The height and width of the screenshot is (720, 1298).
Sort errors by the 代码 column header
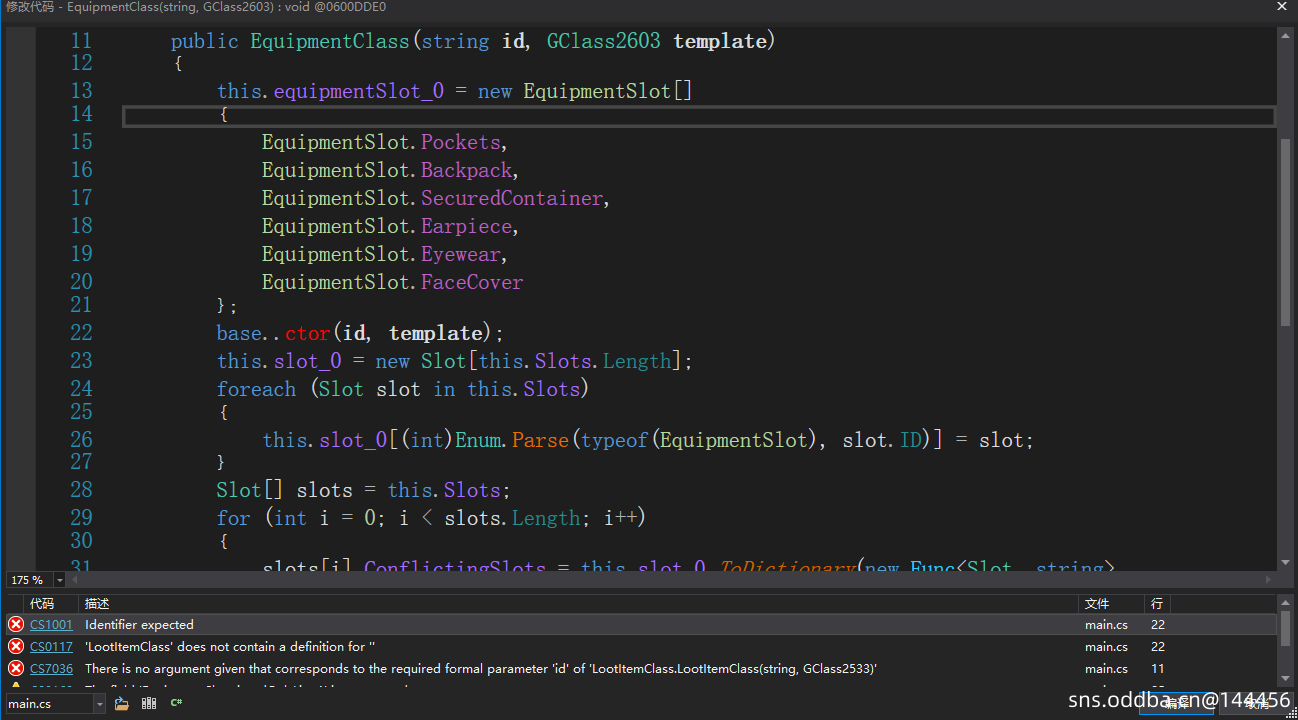tap(42, 604)
